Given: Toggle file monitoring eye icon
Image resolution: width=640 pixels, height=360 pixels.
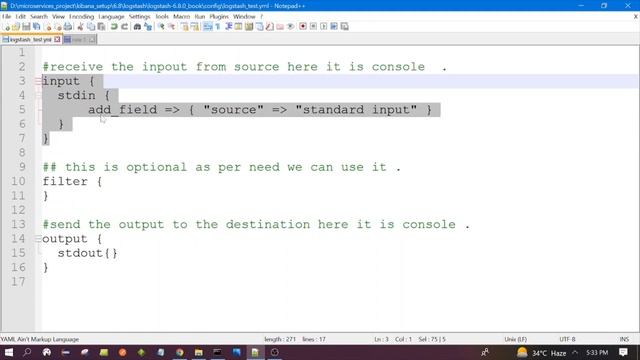Looking at the screenshot, I should 290,27.
